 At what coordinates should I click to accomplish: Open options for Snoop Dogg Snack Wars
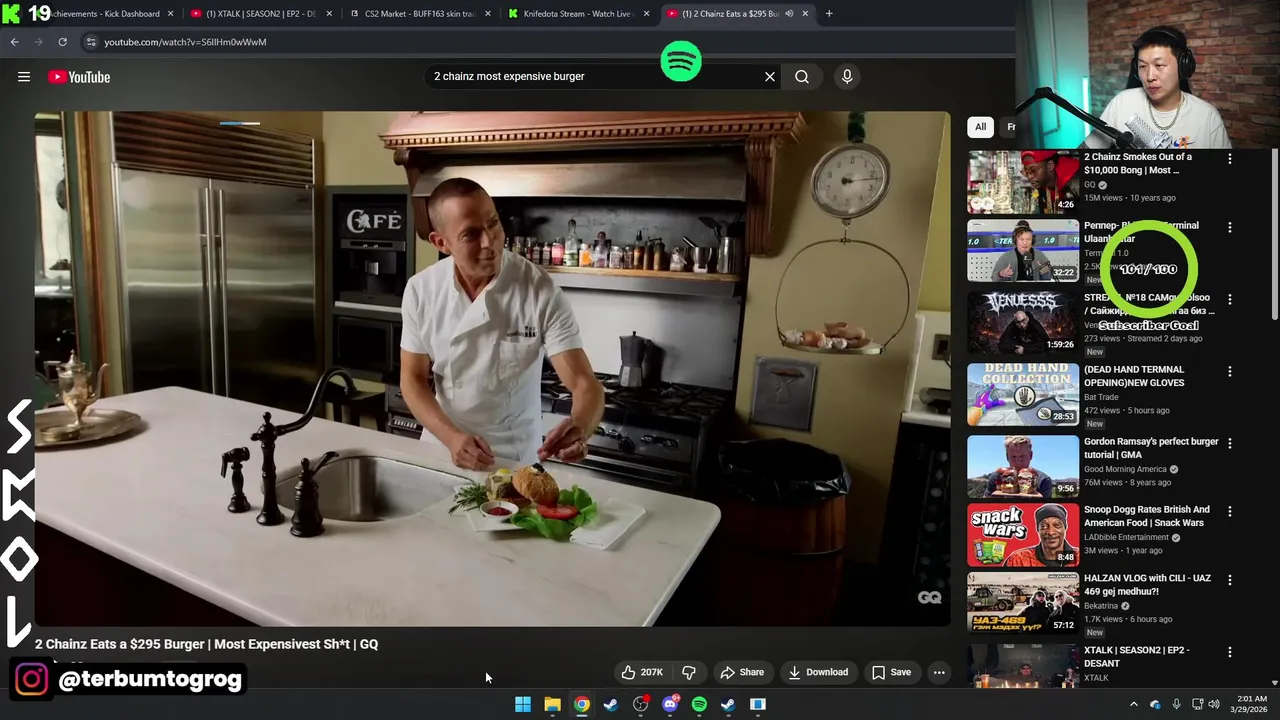click(x=1230, y=511)
